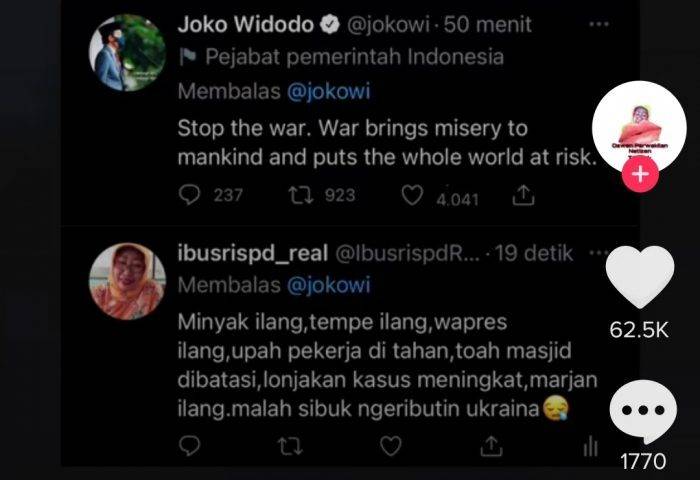Follow creator with the red plus button
The height and width of the screenshot is (480, 700).
pos(640,174)
